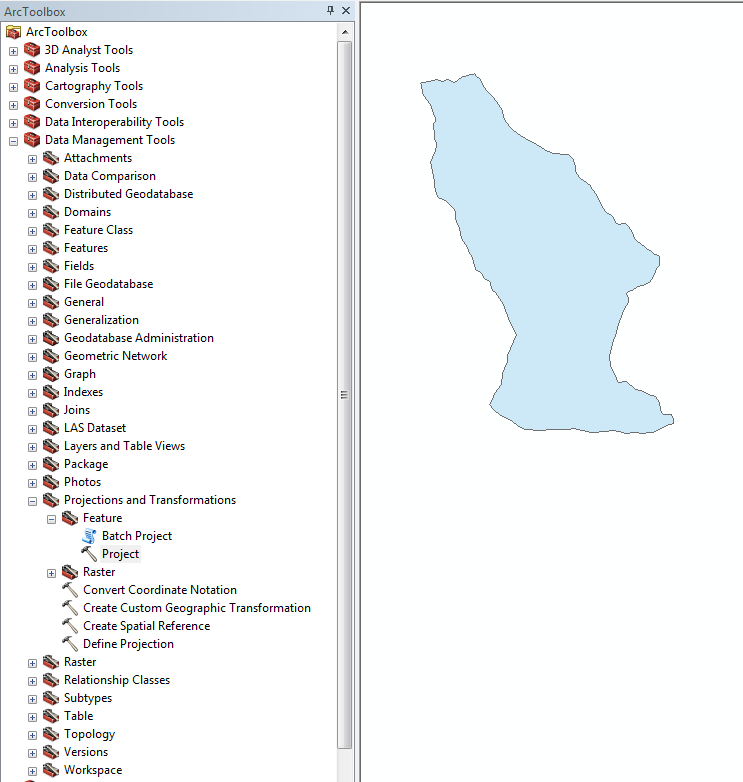Select Geodatabase Administration toolset label
Viewport: 743px width, 782px height.
click(x=139, y=338)
